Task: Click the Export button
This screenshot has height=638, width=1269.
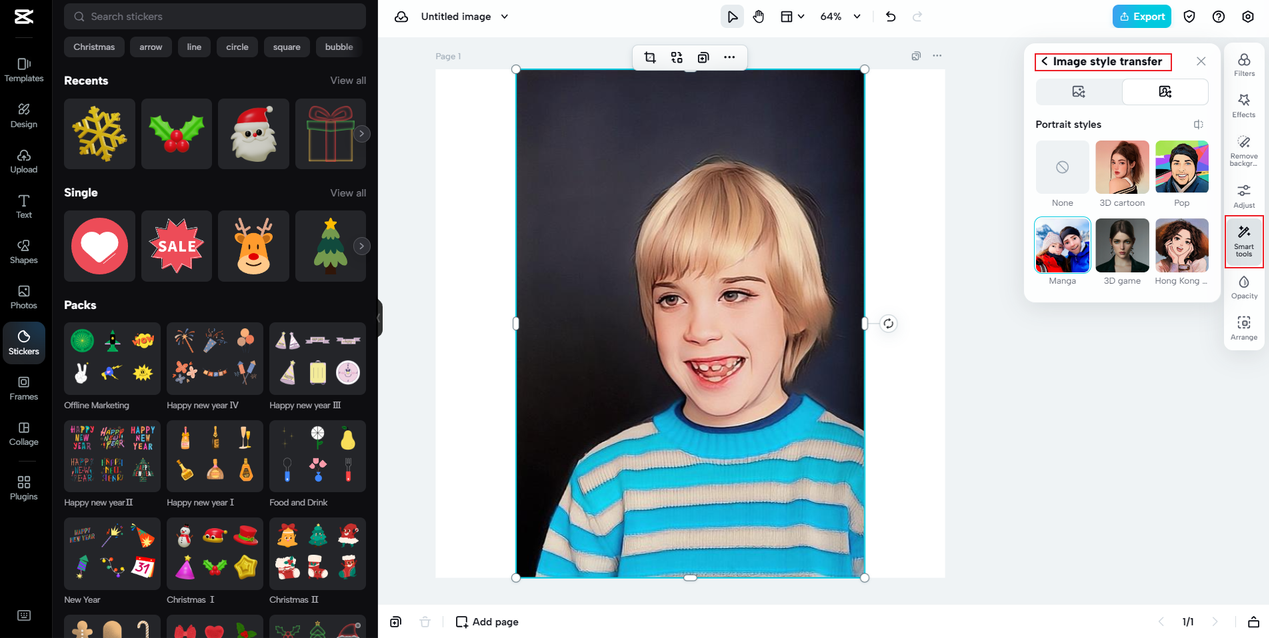Action: [1141, 17]
